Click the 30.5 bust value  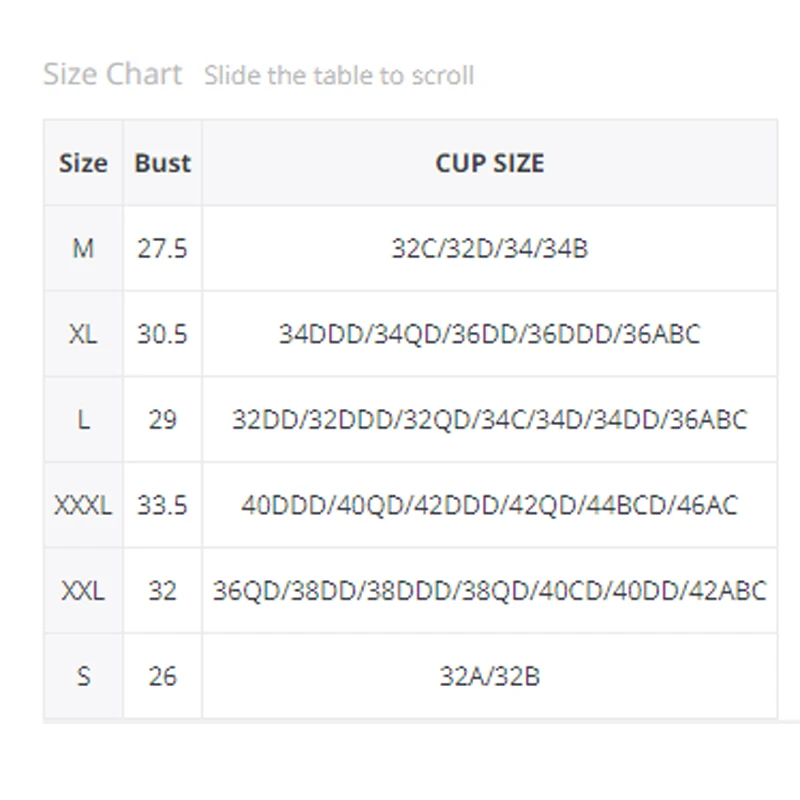[x=162, y=334]
